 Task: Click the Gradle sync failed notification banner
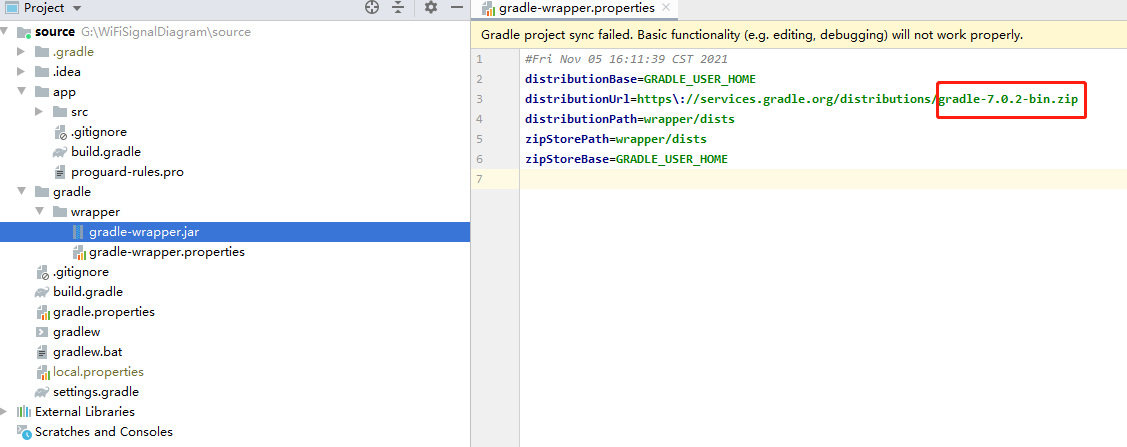[799, 34]
